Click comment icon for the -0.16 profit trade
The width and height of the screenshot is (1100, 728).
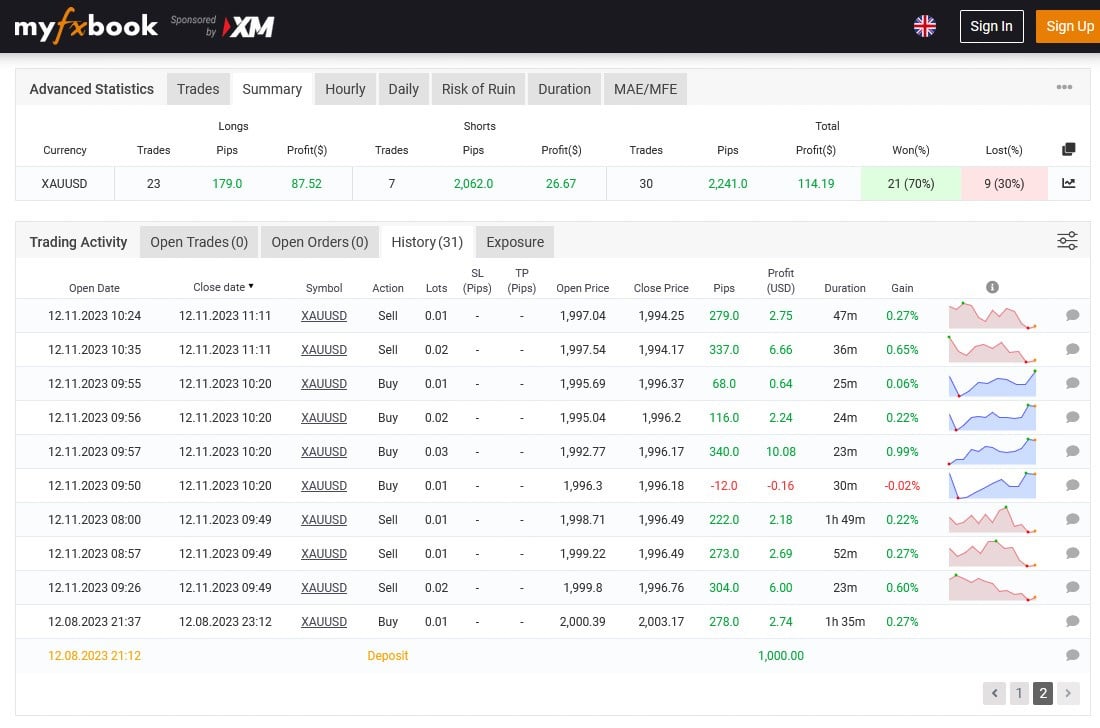[x=1072, y=486]
